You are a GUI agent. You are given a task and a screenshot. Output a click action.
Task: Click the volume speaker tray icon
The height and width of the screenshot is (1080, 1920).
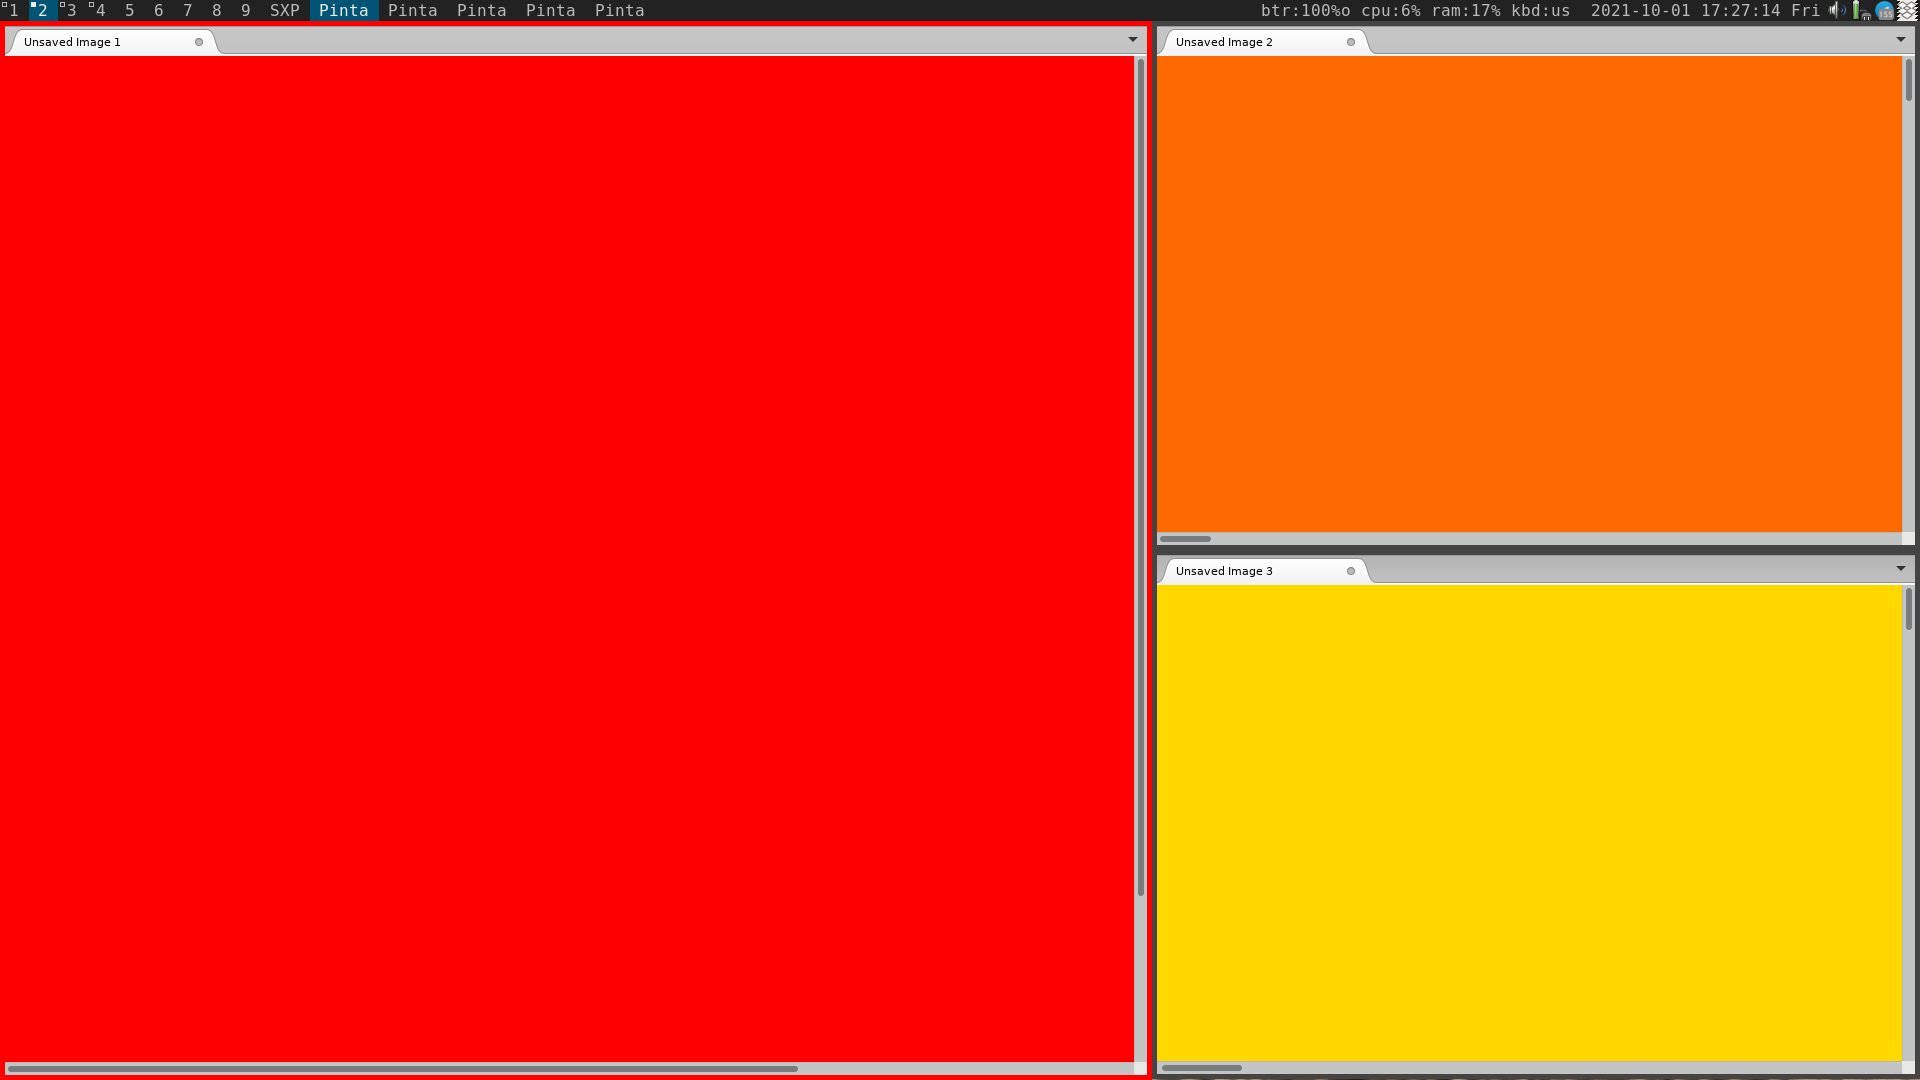click(1837, 10)
